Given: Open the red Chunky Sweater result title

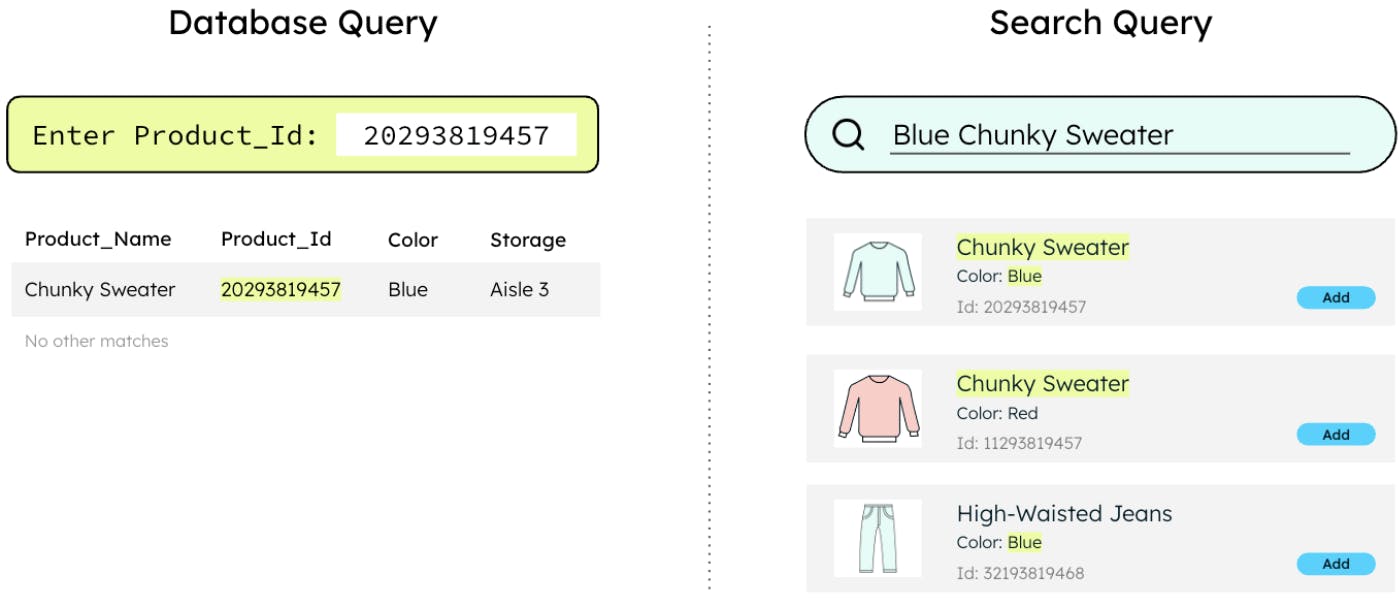Looking at the screenshot, I should (x=1042, y=384).
